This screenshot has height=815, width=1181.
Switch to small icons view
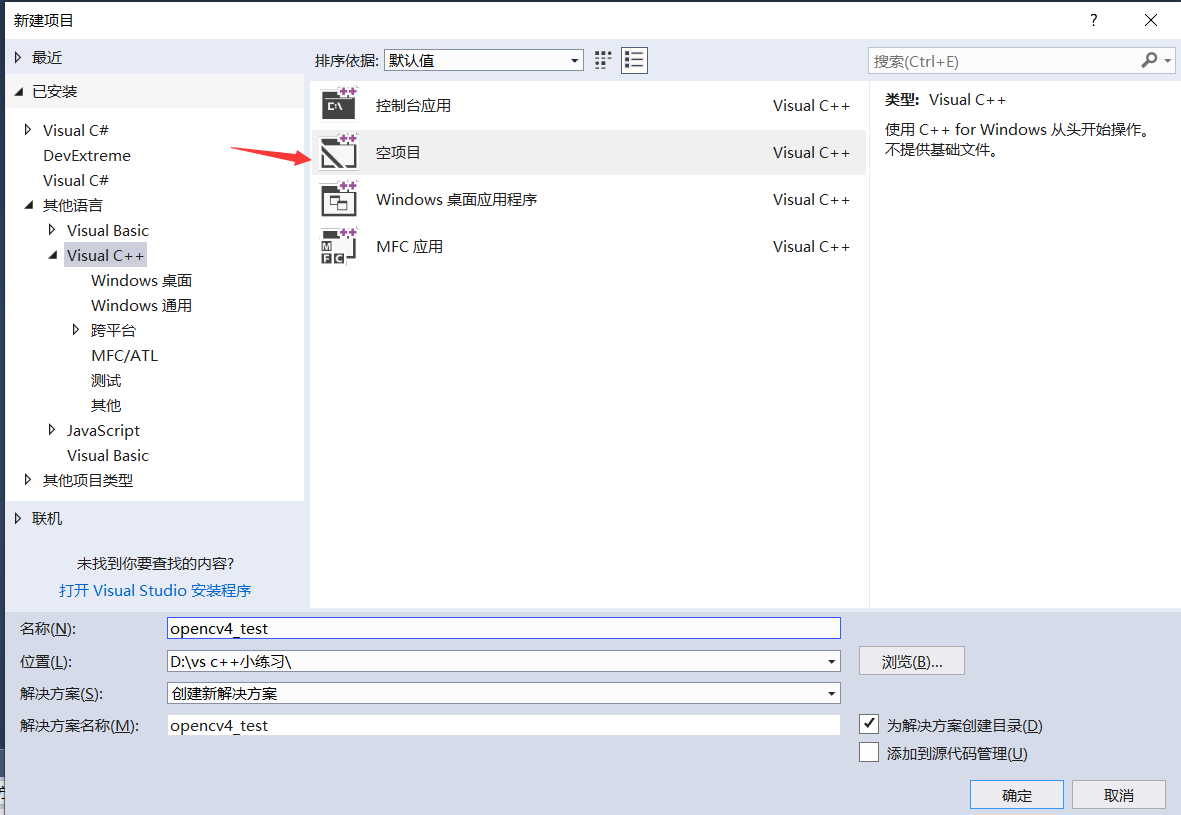pos(603,60)
